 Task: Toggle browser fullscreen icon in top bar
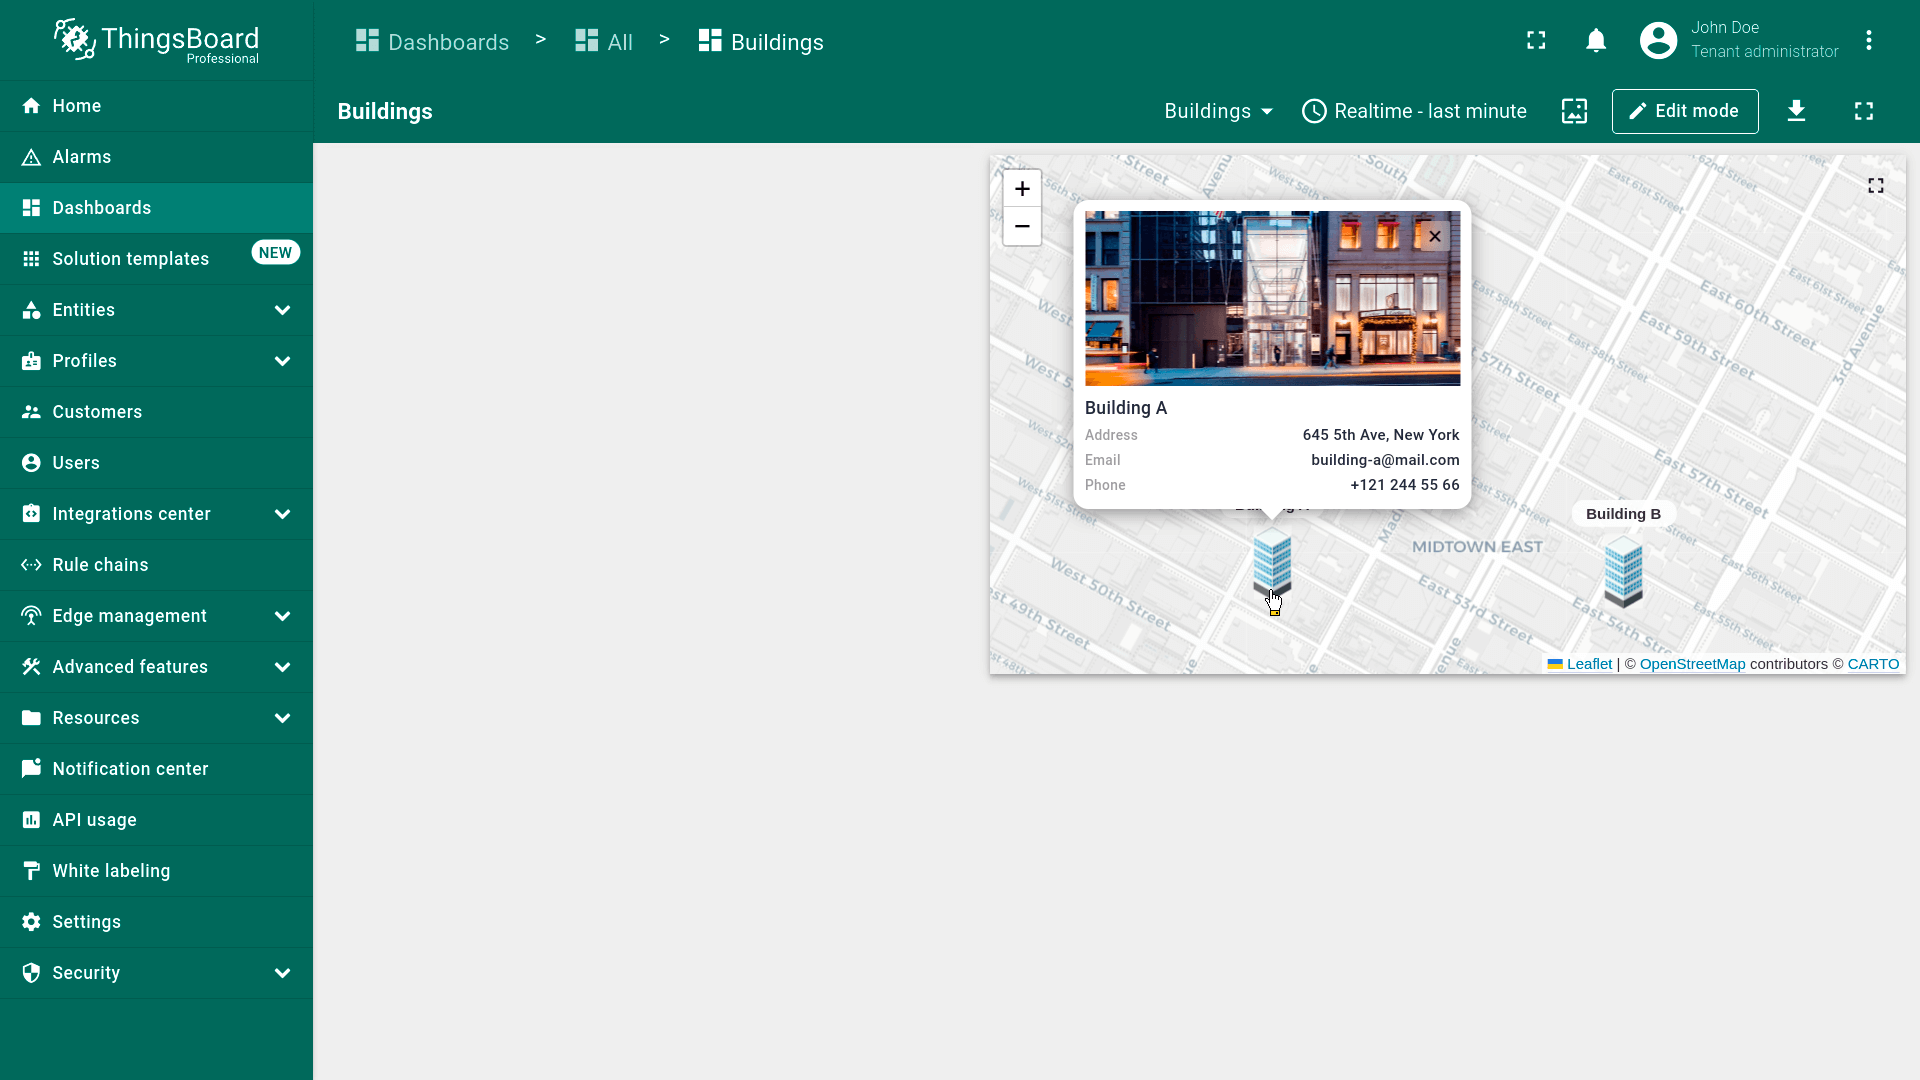click(x=1536, y=41)
